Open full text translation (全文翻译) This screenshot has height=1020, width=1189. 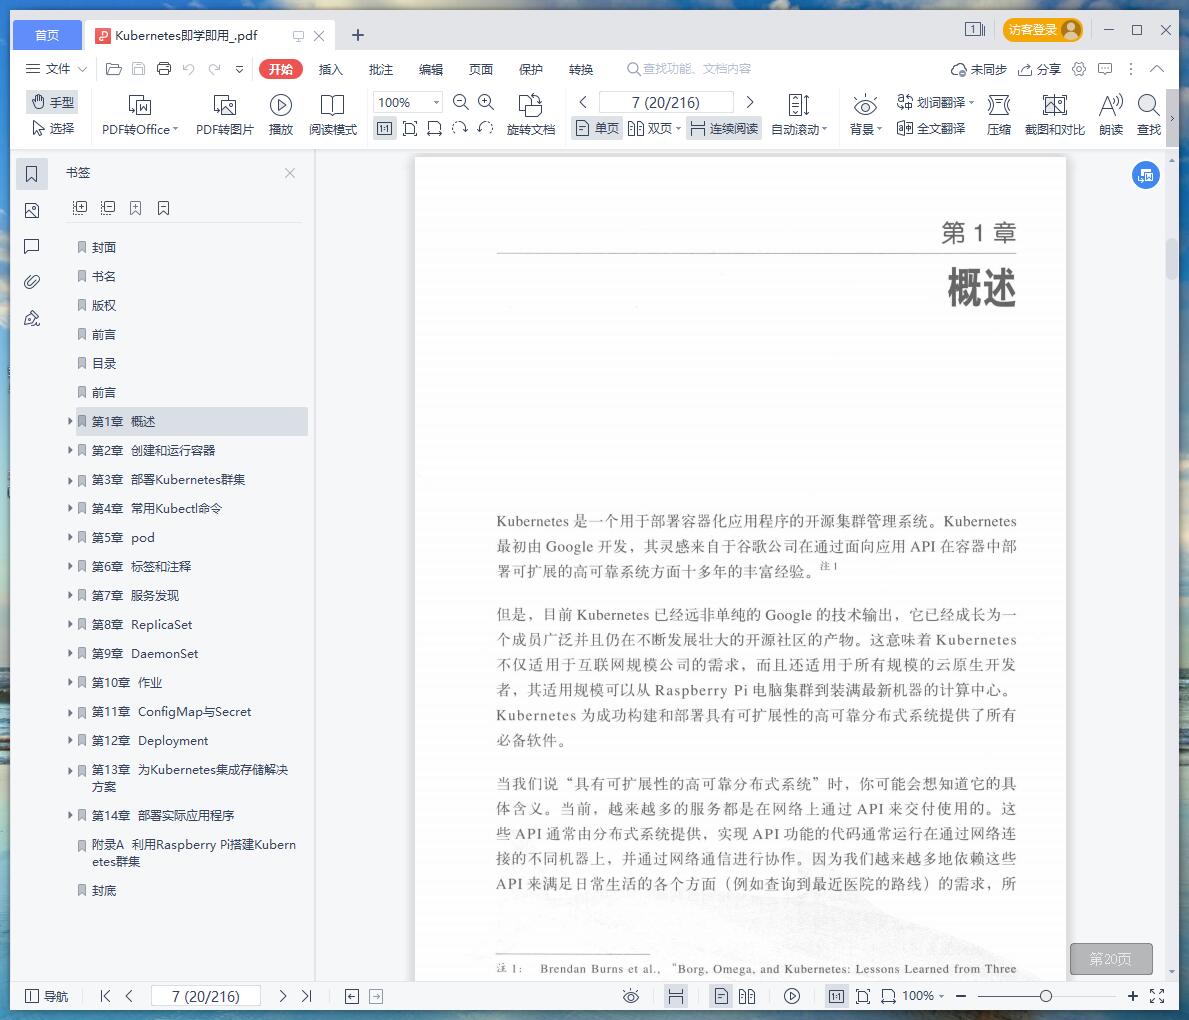tap(931, 129)
